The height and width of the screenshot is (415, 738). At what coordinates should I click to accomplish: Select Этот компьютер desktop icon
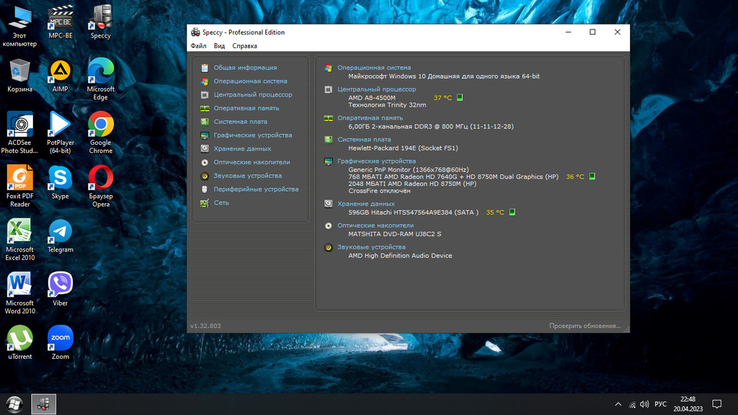pos(19,26)
